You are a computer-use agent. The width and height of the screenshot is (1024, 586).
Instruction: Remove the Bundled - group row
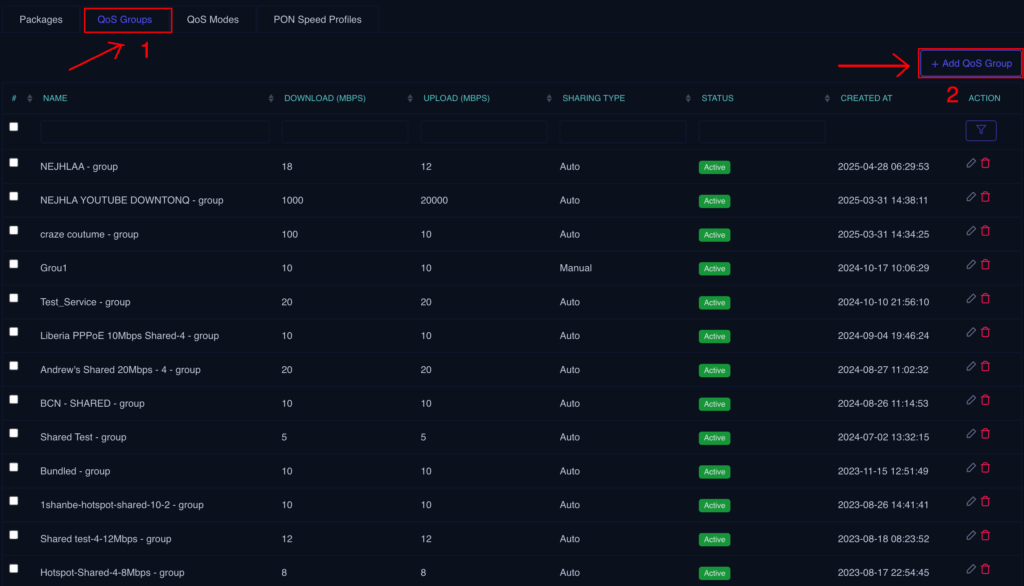point(985,468)
